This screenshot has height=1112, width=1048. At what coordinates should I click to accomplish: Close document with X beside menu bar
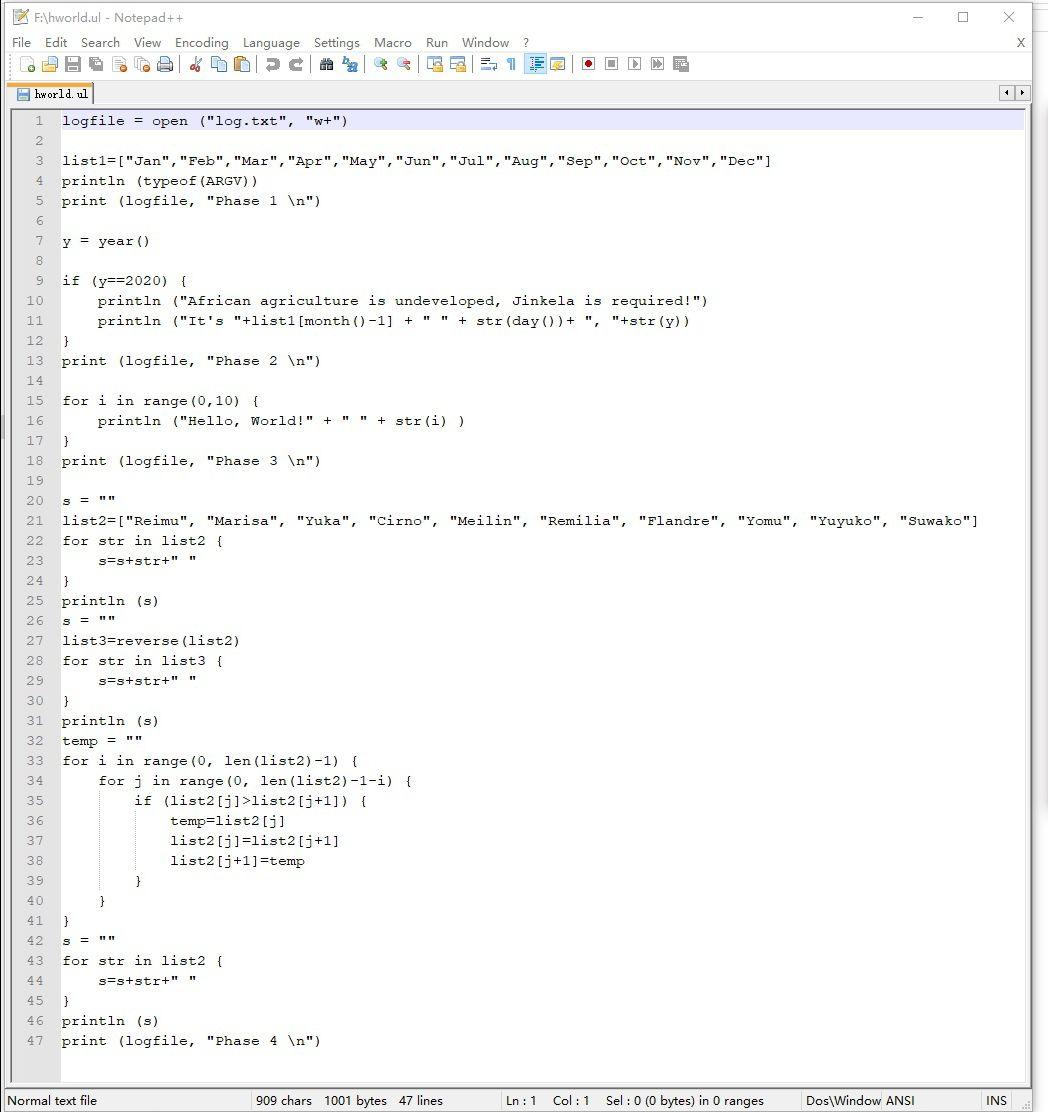click(x=1021, y=43)
